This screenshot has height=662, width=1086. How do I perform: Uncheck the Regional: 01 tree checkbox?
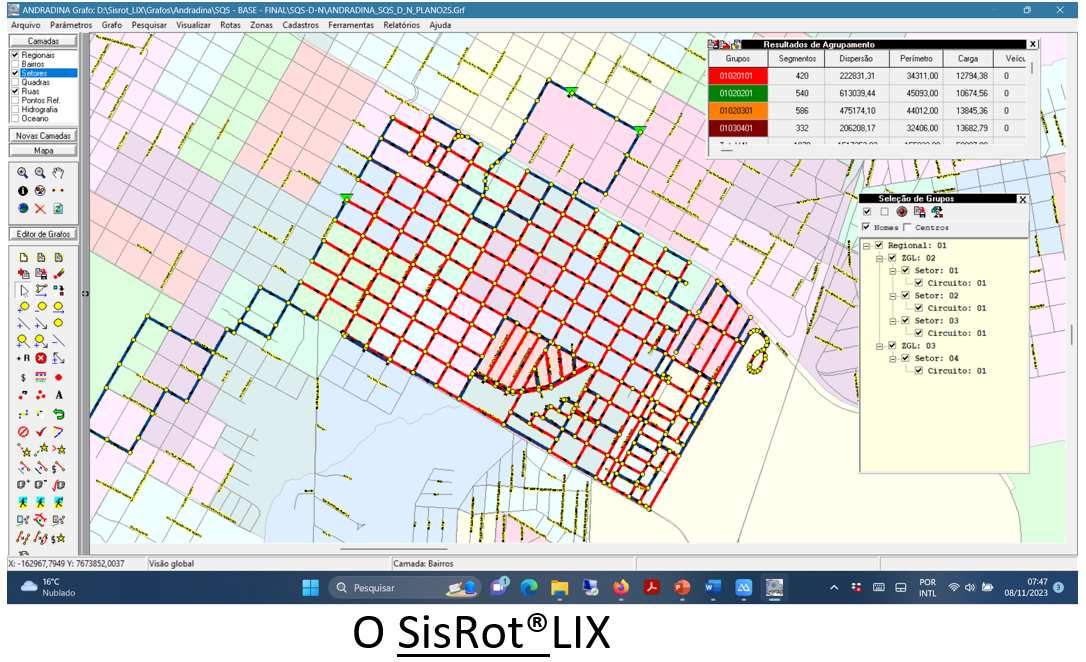[879, 245]
